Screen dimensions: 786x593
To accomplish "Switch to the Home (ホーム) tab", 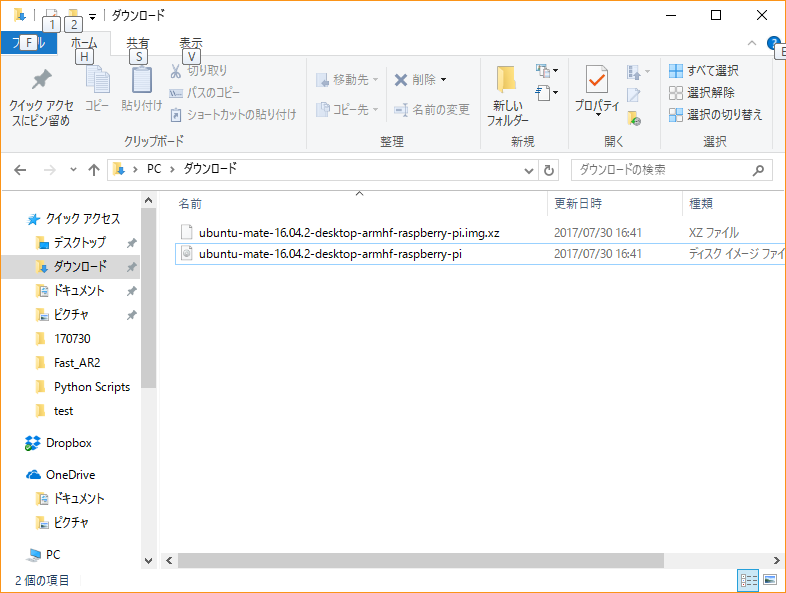I will pos(84,43).
